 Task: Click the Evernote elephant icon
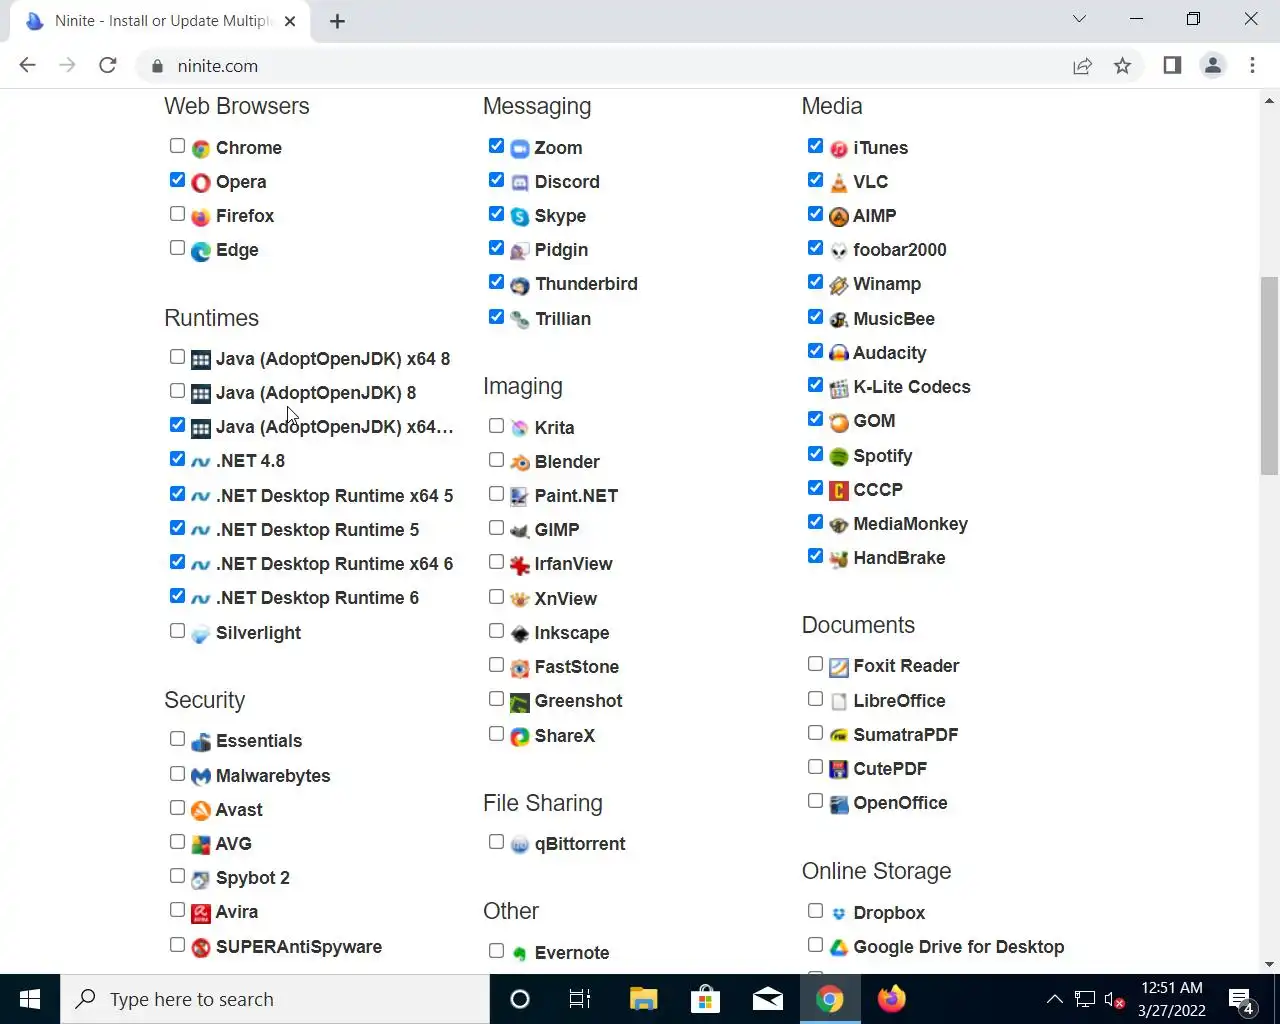pyautogui.click(x=520, y=953)
